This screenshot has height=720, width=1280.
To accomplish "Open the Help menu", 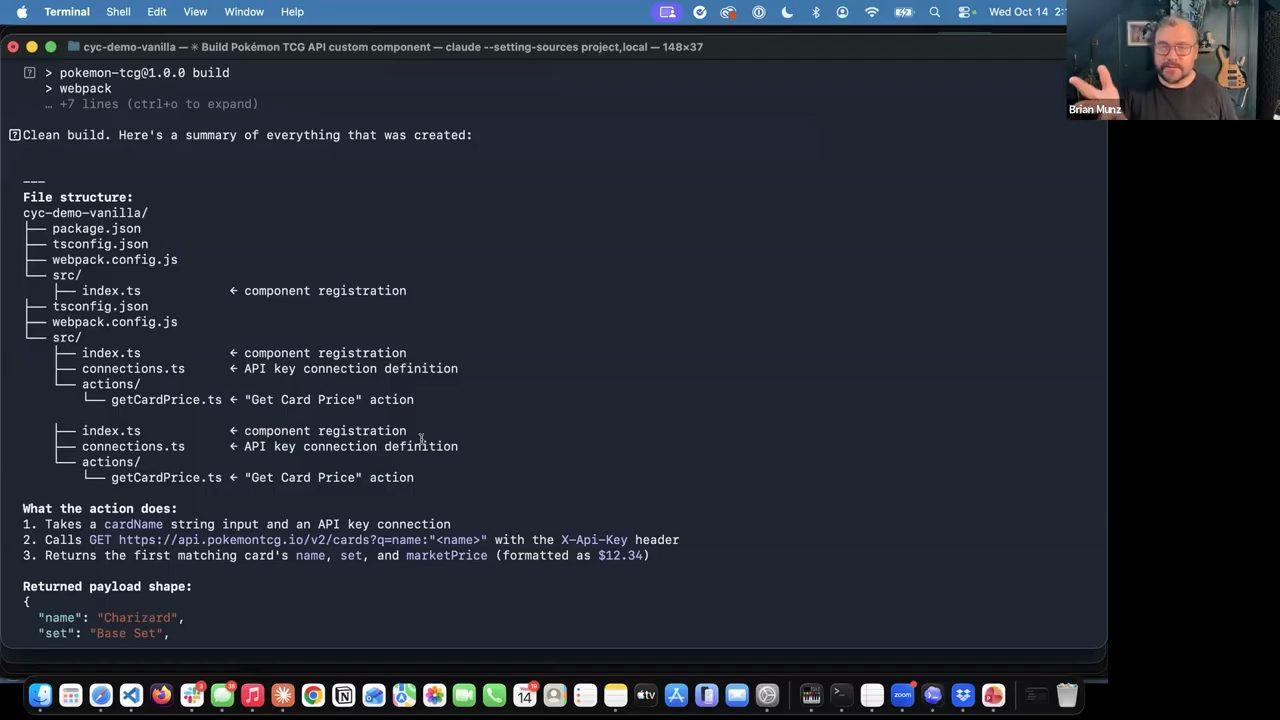I will click(x=292, y=12).
